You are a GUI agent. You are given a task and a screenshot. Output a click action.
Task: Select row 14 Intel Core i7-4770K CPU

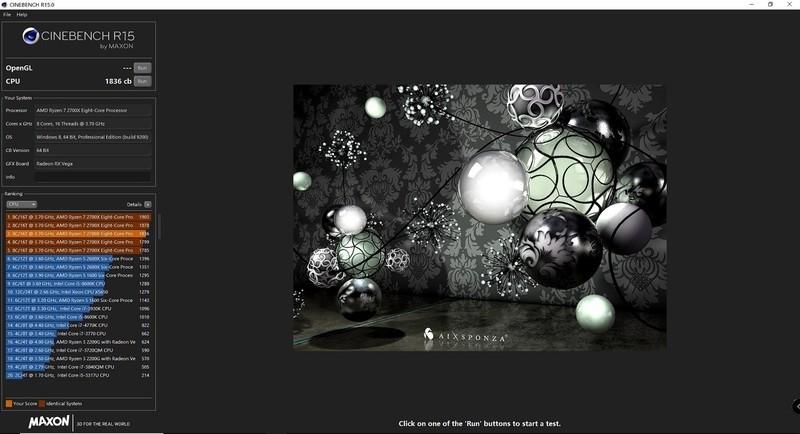point(78,325)
